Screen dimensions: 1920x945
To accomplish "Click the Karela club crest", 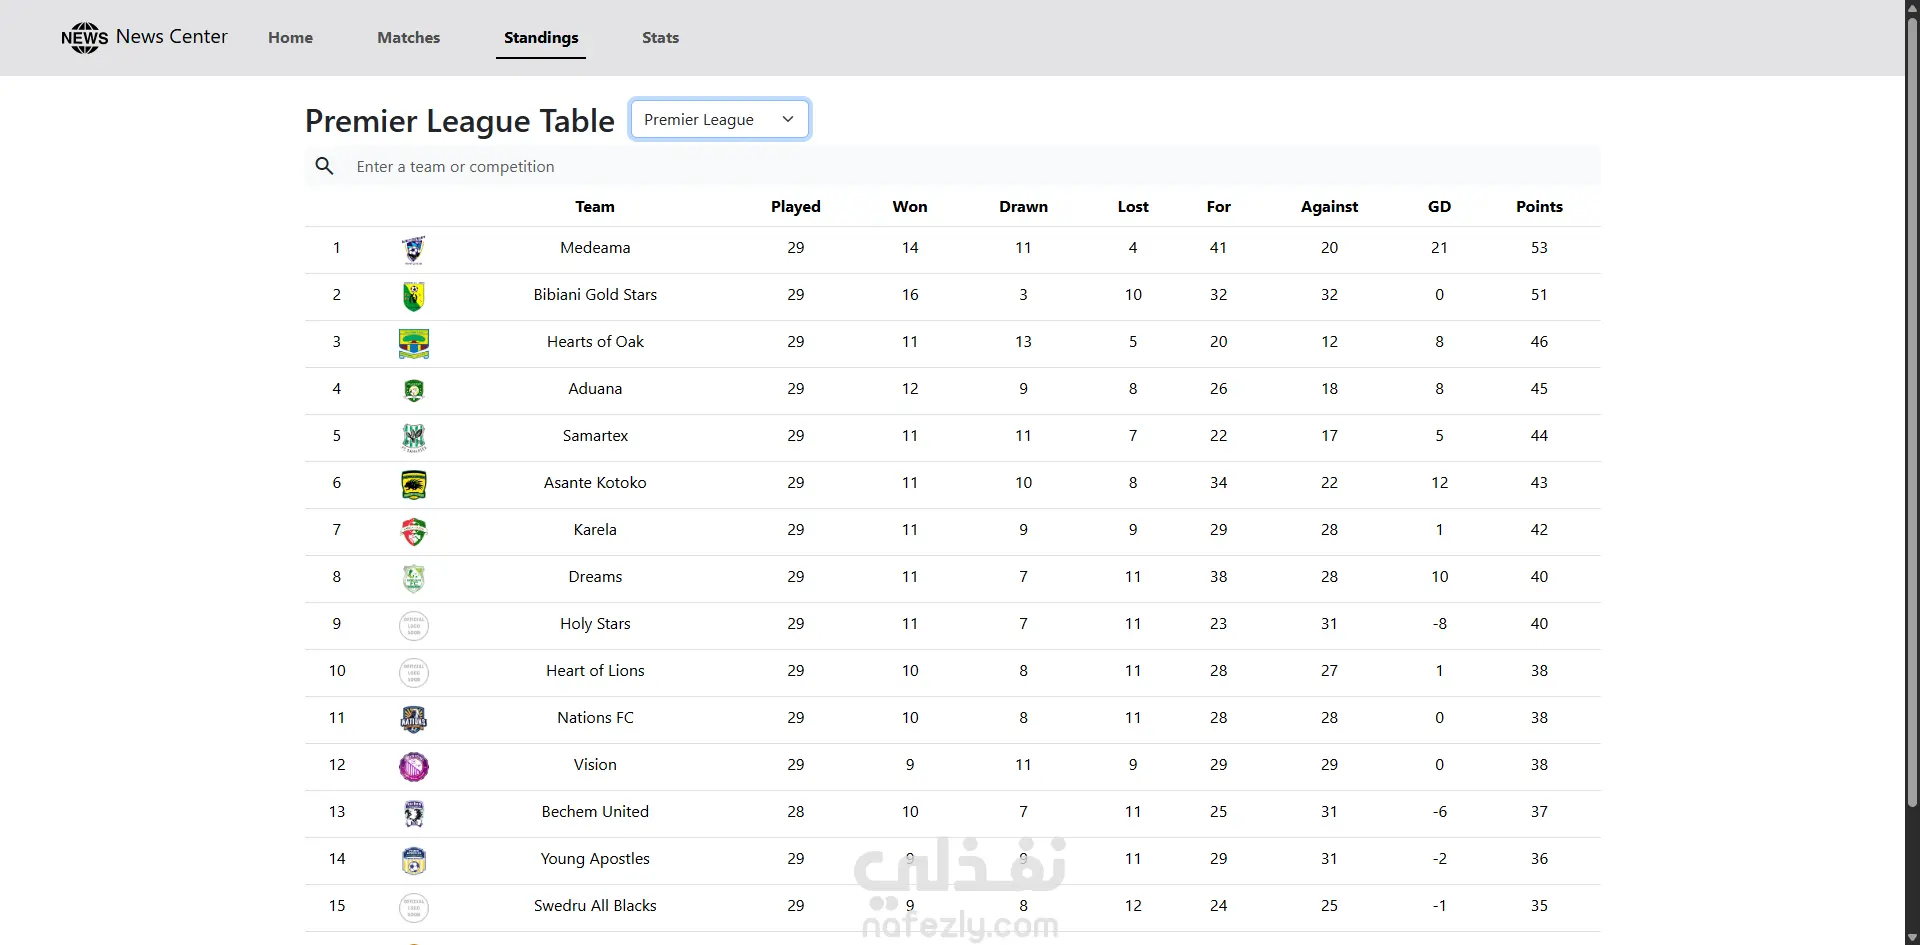I will click(x=414, y=531).
